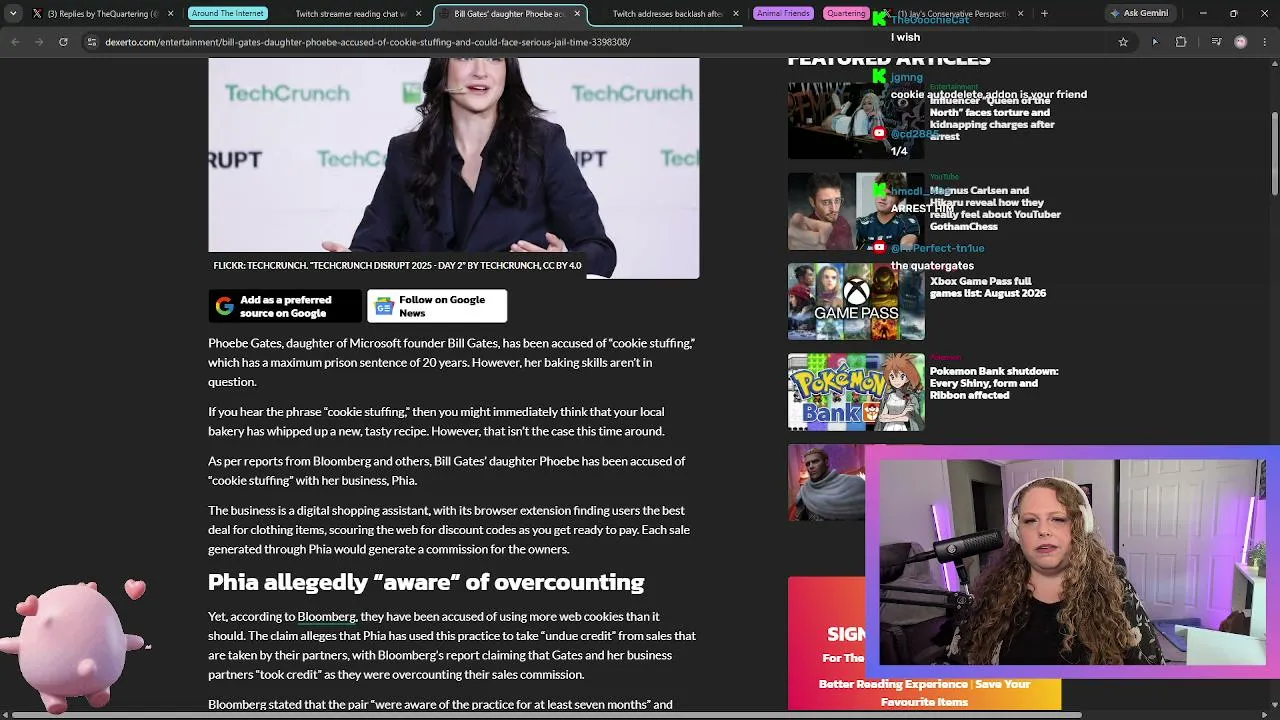Expand the Quartering tab group

coord(846,14)
